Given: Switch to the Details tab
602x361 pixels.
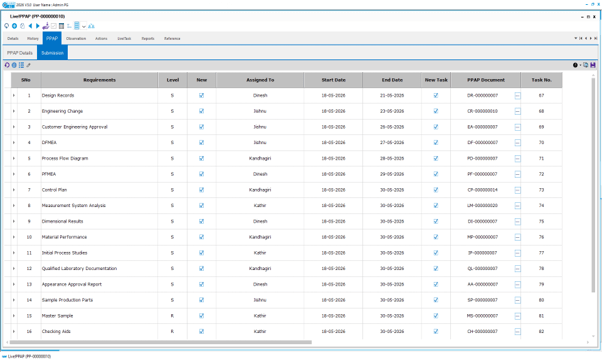Looking at the screenshot, I should tap(13, 39).
